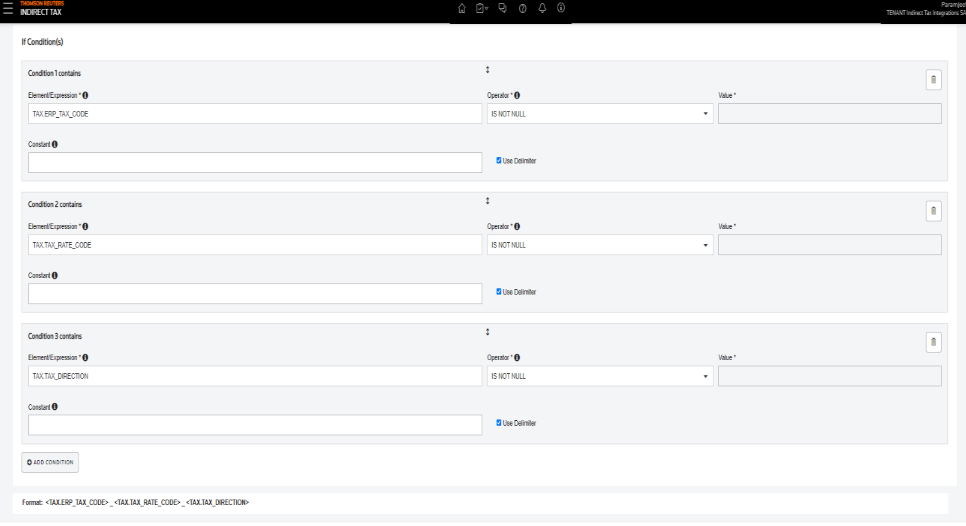Screen dimensions: 966x526
Task: Expand the Operator dropdown in Condition 2
Action: pyautogui.click(x=599, y=245)
